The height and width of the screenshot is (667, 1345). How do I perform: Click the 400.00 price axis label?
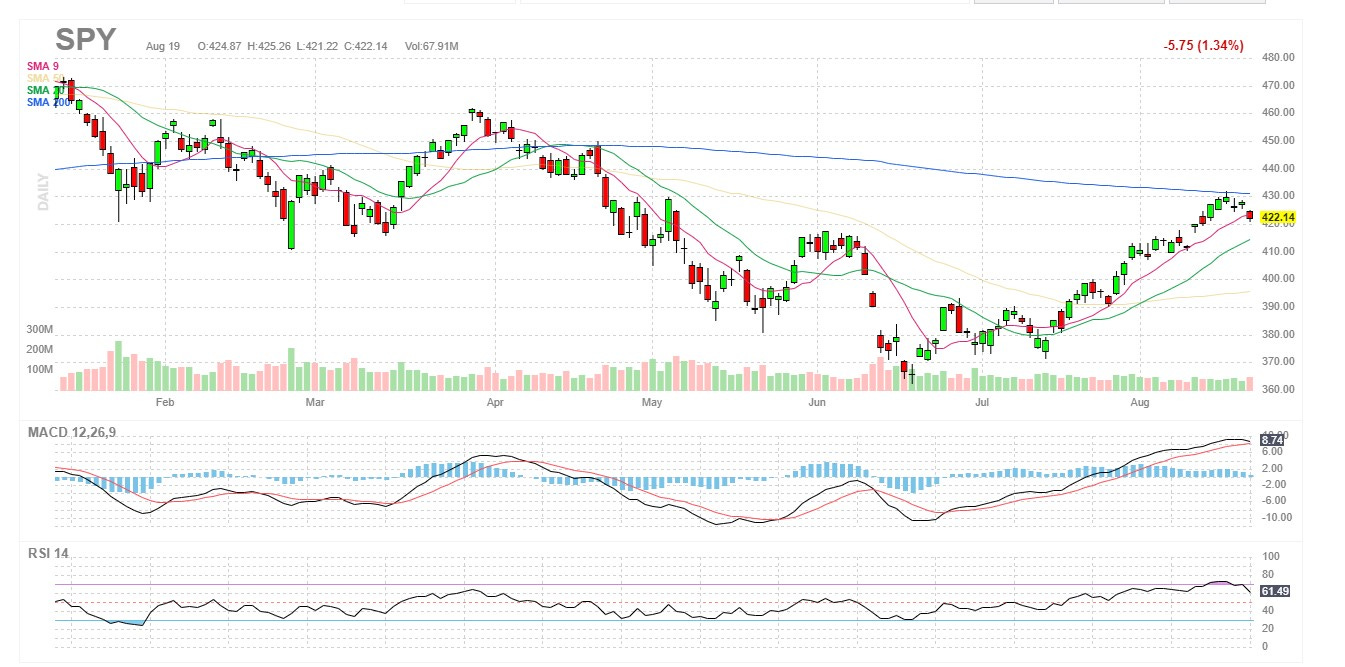click(x=1279, y=279)
